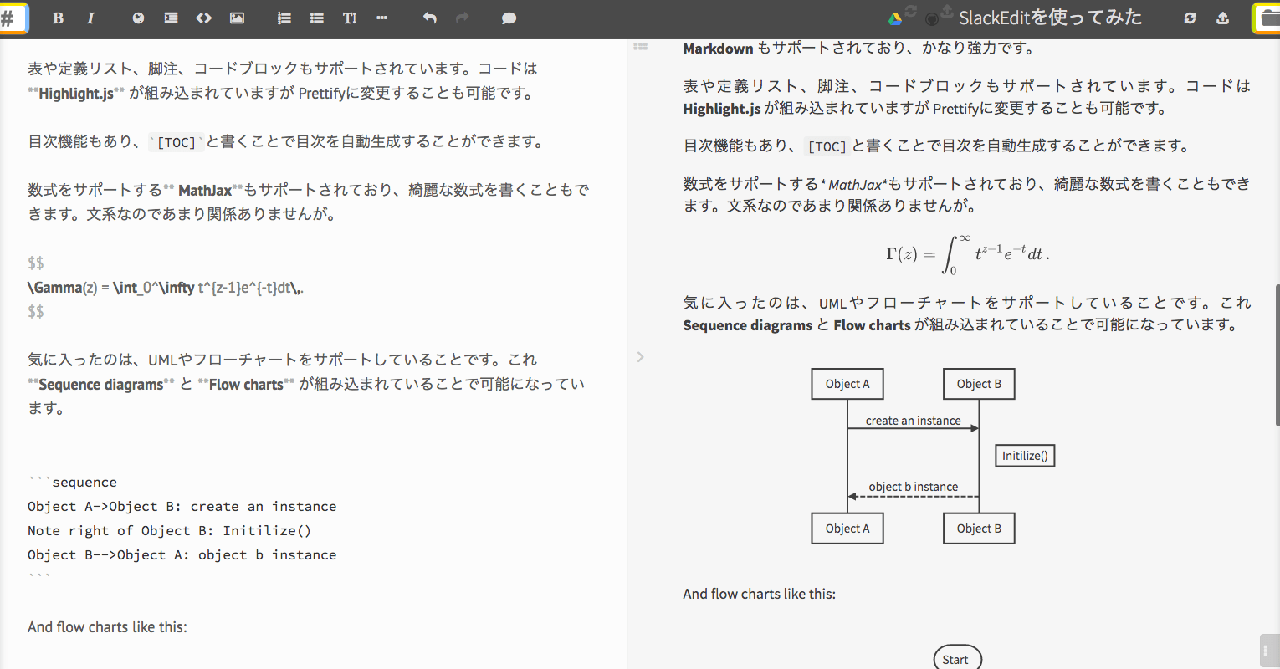Open the document folder panel
Screen dimensions: 1280x669
[x=1266, y=18]
